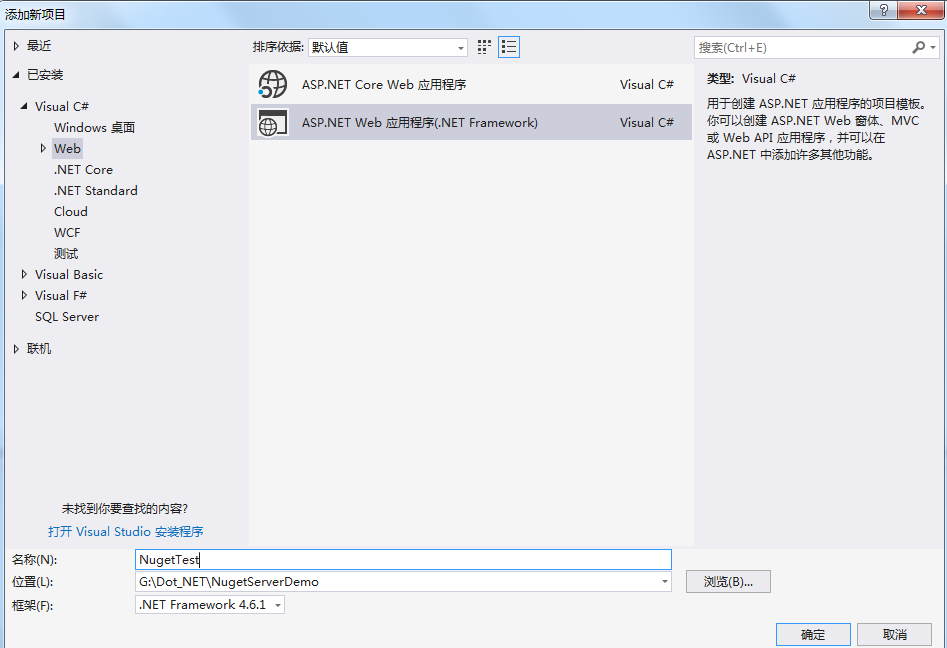Click the 确定 button

coord(813,635)
